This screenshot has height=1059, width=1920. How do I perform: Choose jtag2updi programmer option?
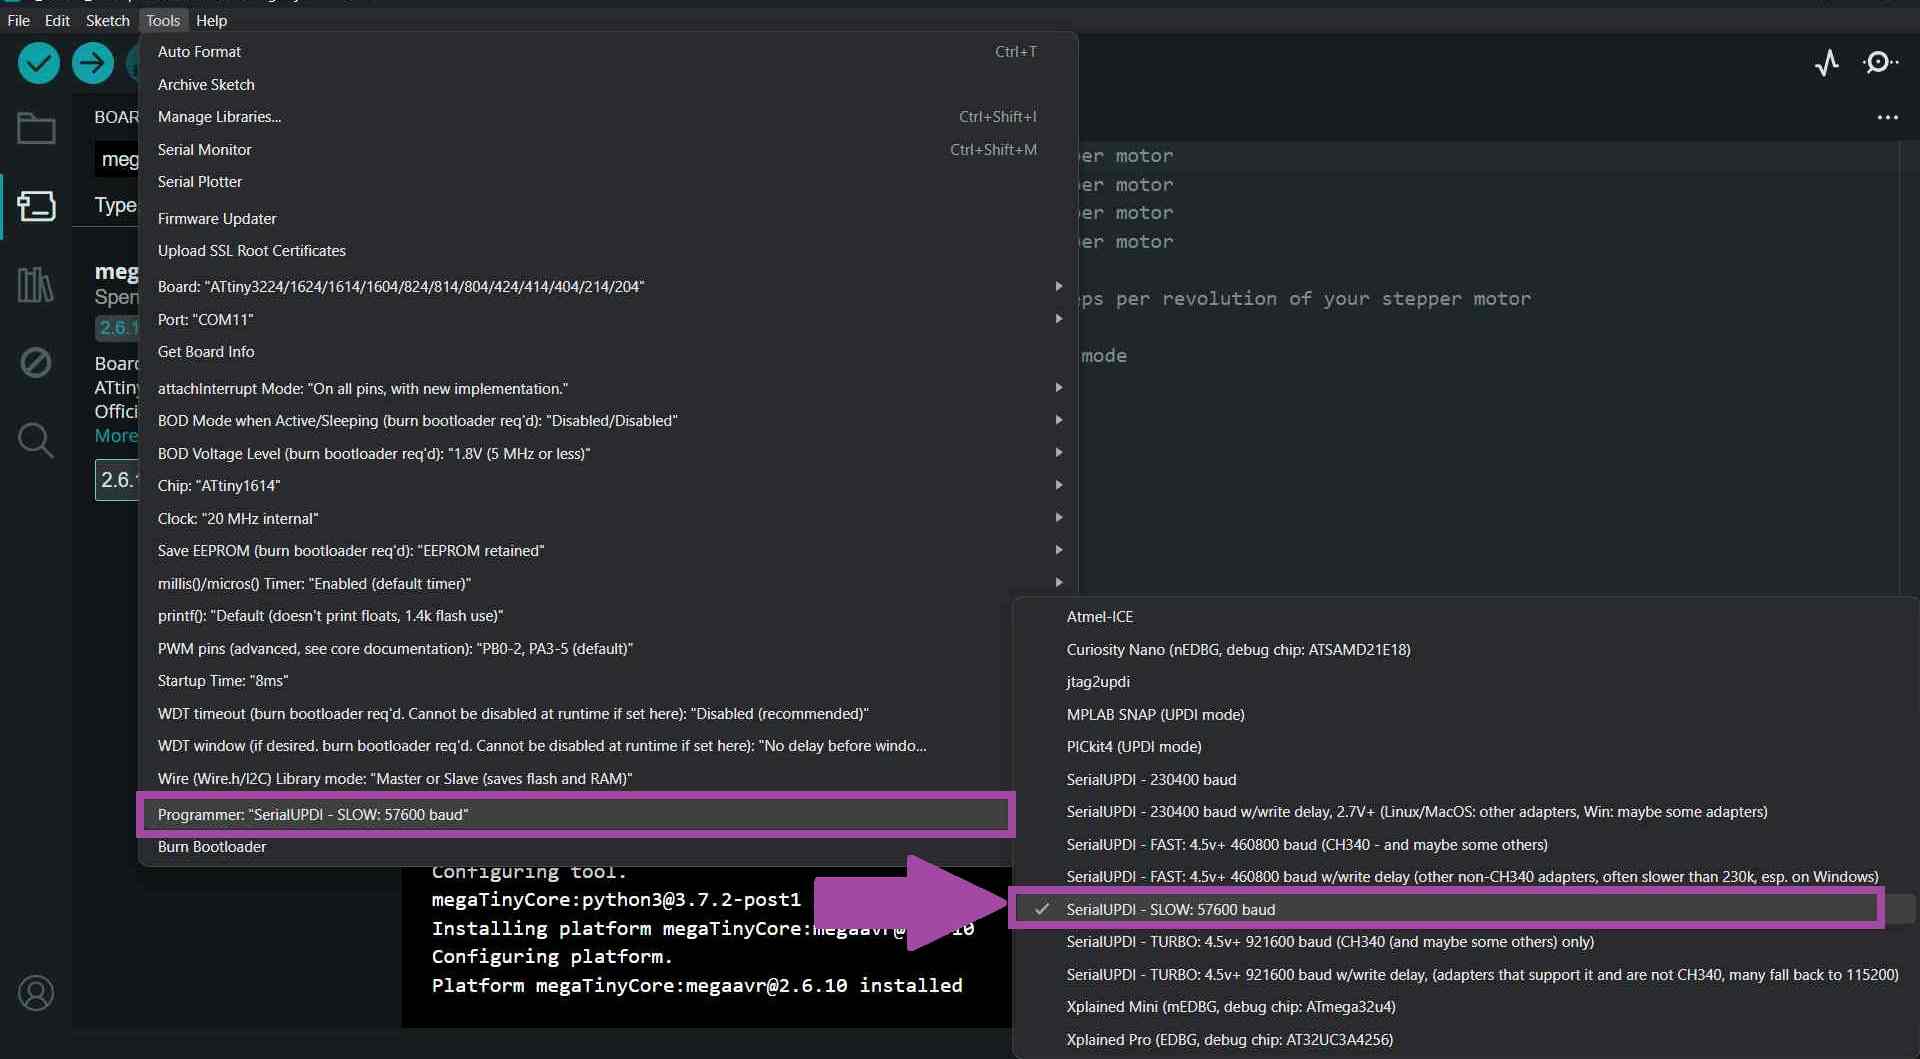(x=1097, y=682)
